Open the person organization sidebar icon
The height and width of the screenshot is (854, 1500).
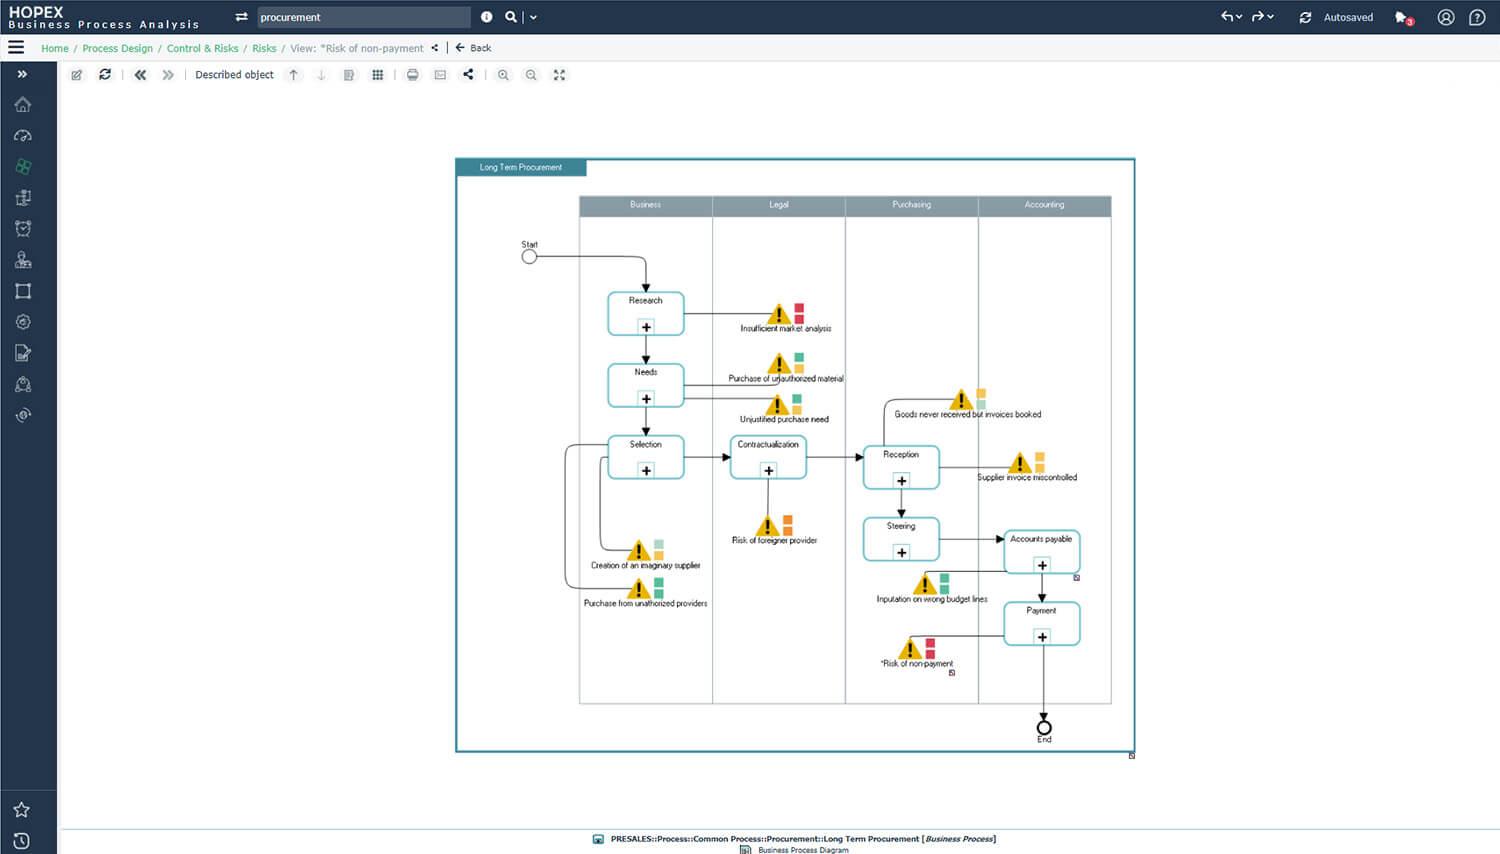(23, 259)
